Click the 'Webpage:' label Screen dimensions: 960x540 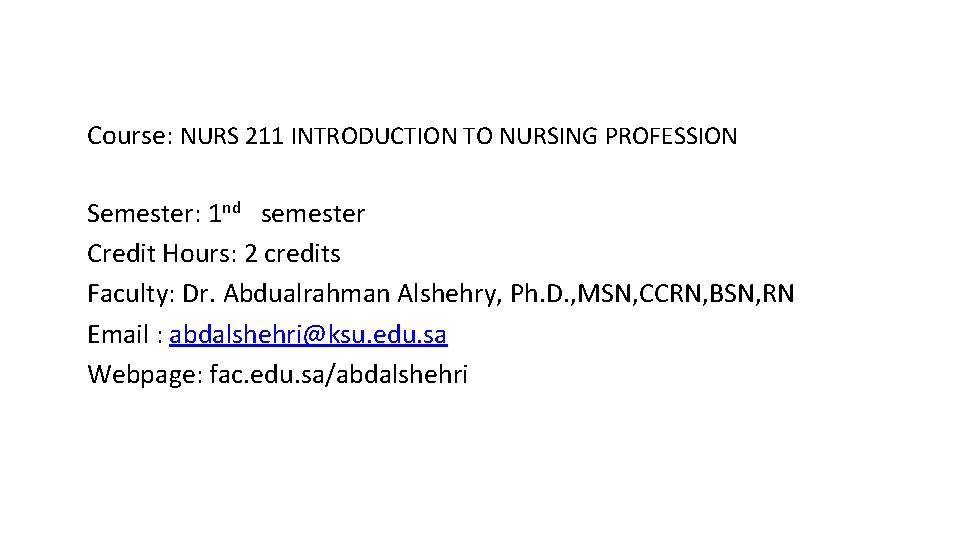pos(144,375)
